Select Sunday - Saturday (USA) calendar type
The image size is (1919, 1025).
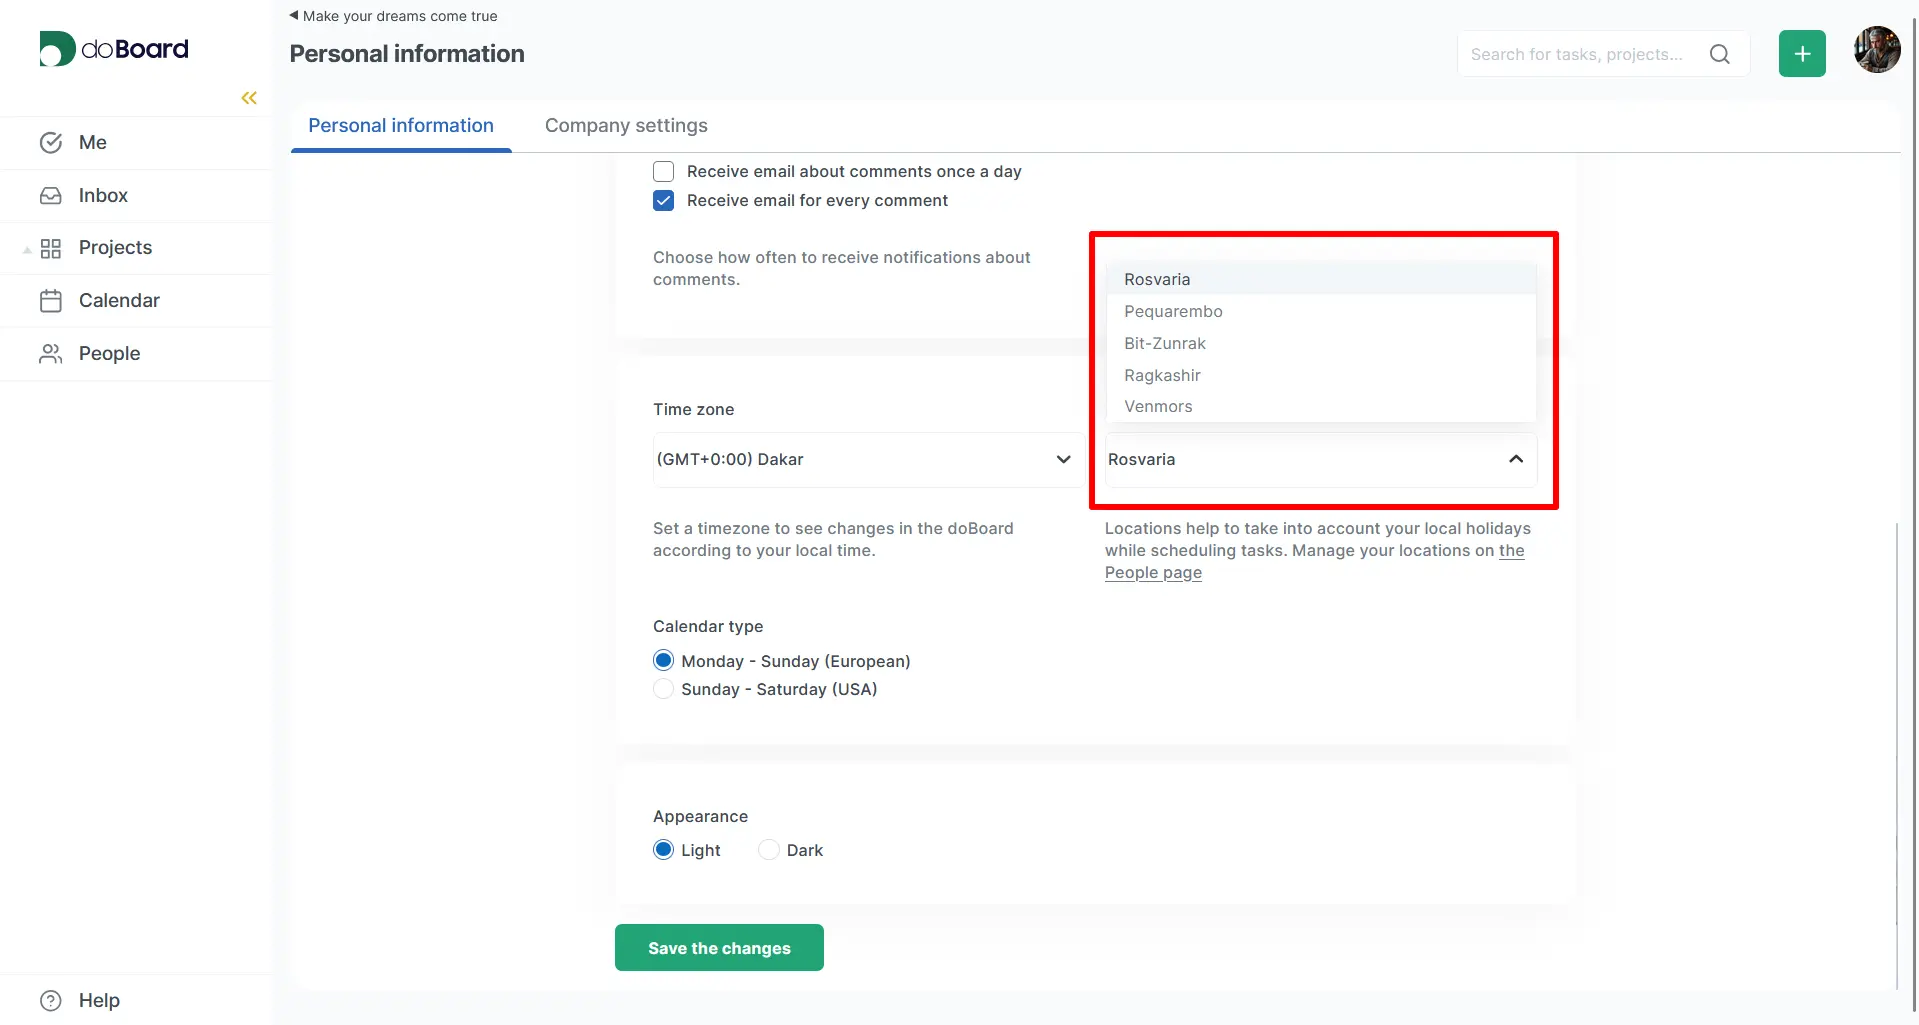tap(663, 688)
